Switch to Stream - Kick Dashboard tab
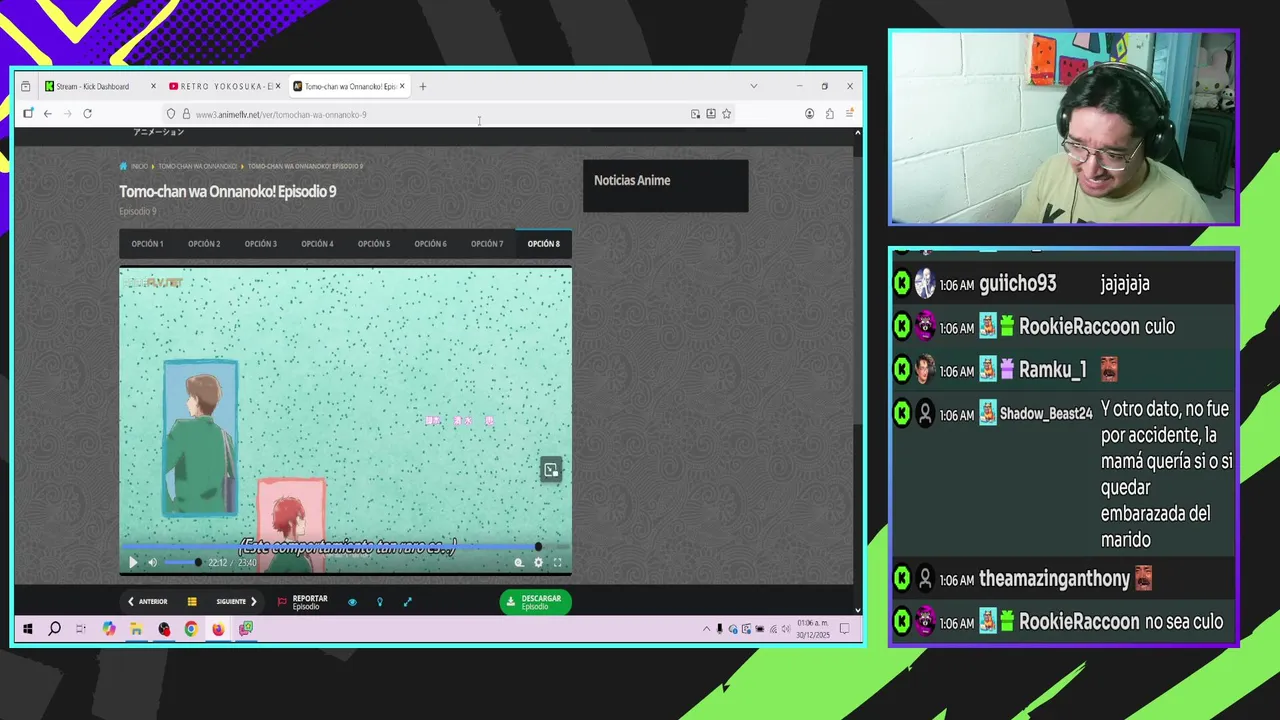Screen dimensions: 1280x720 (x=92, y=87)
